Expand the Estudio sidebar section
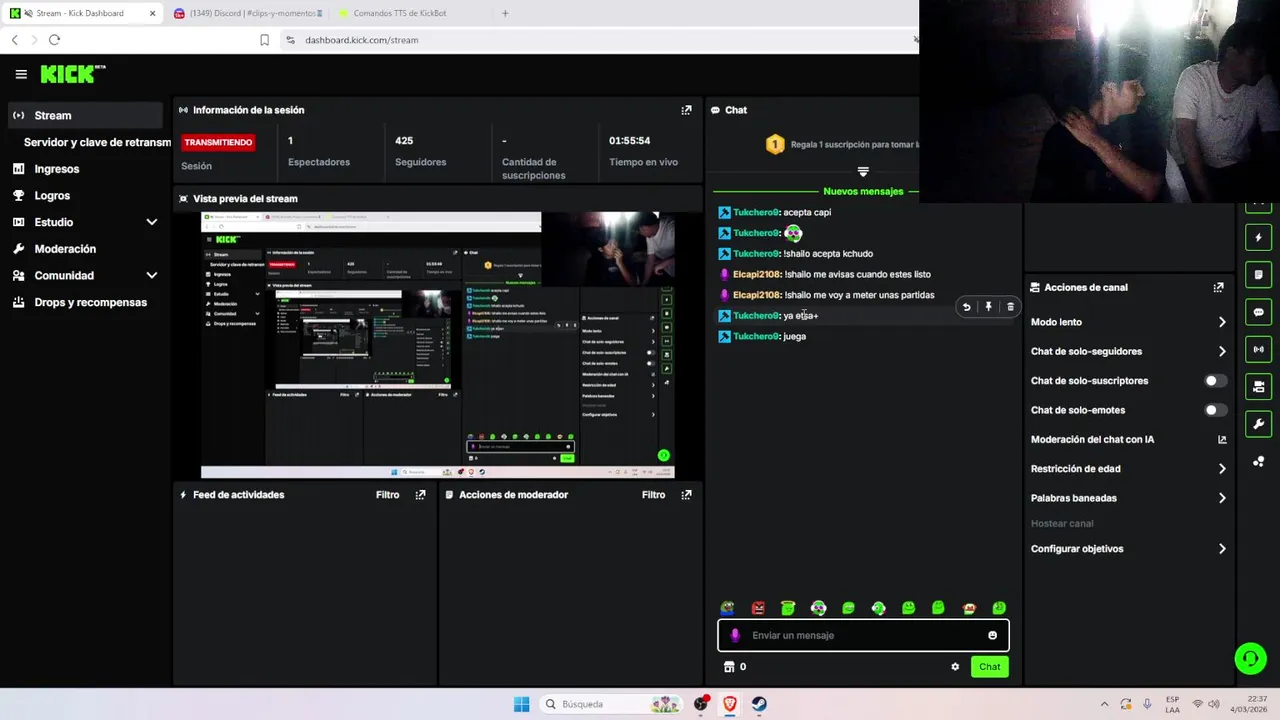 [151, 222]
